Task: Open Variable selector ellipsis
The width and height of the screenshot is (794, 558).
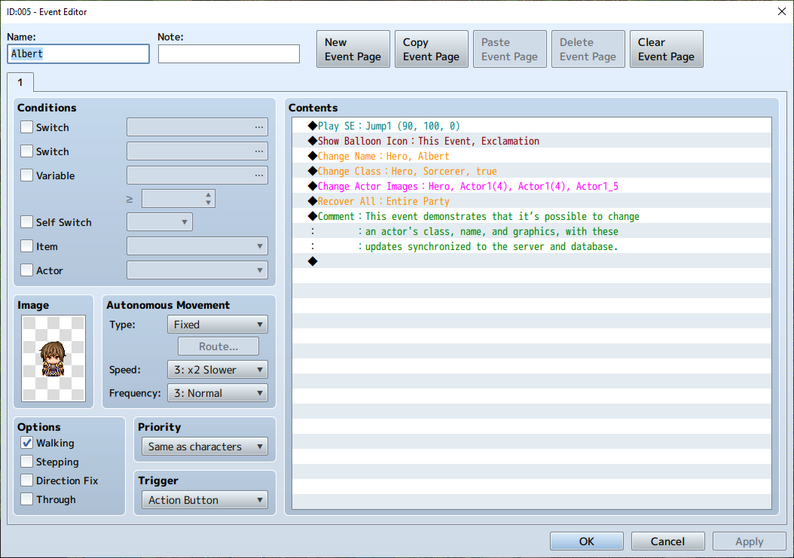Action: coord(259,176)
